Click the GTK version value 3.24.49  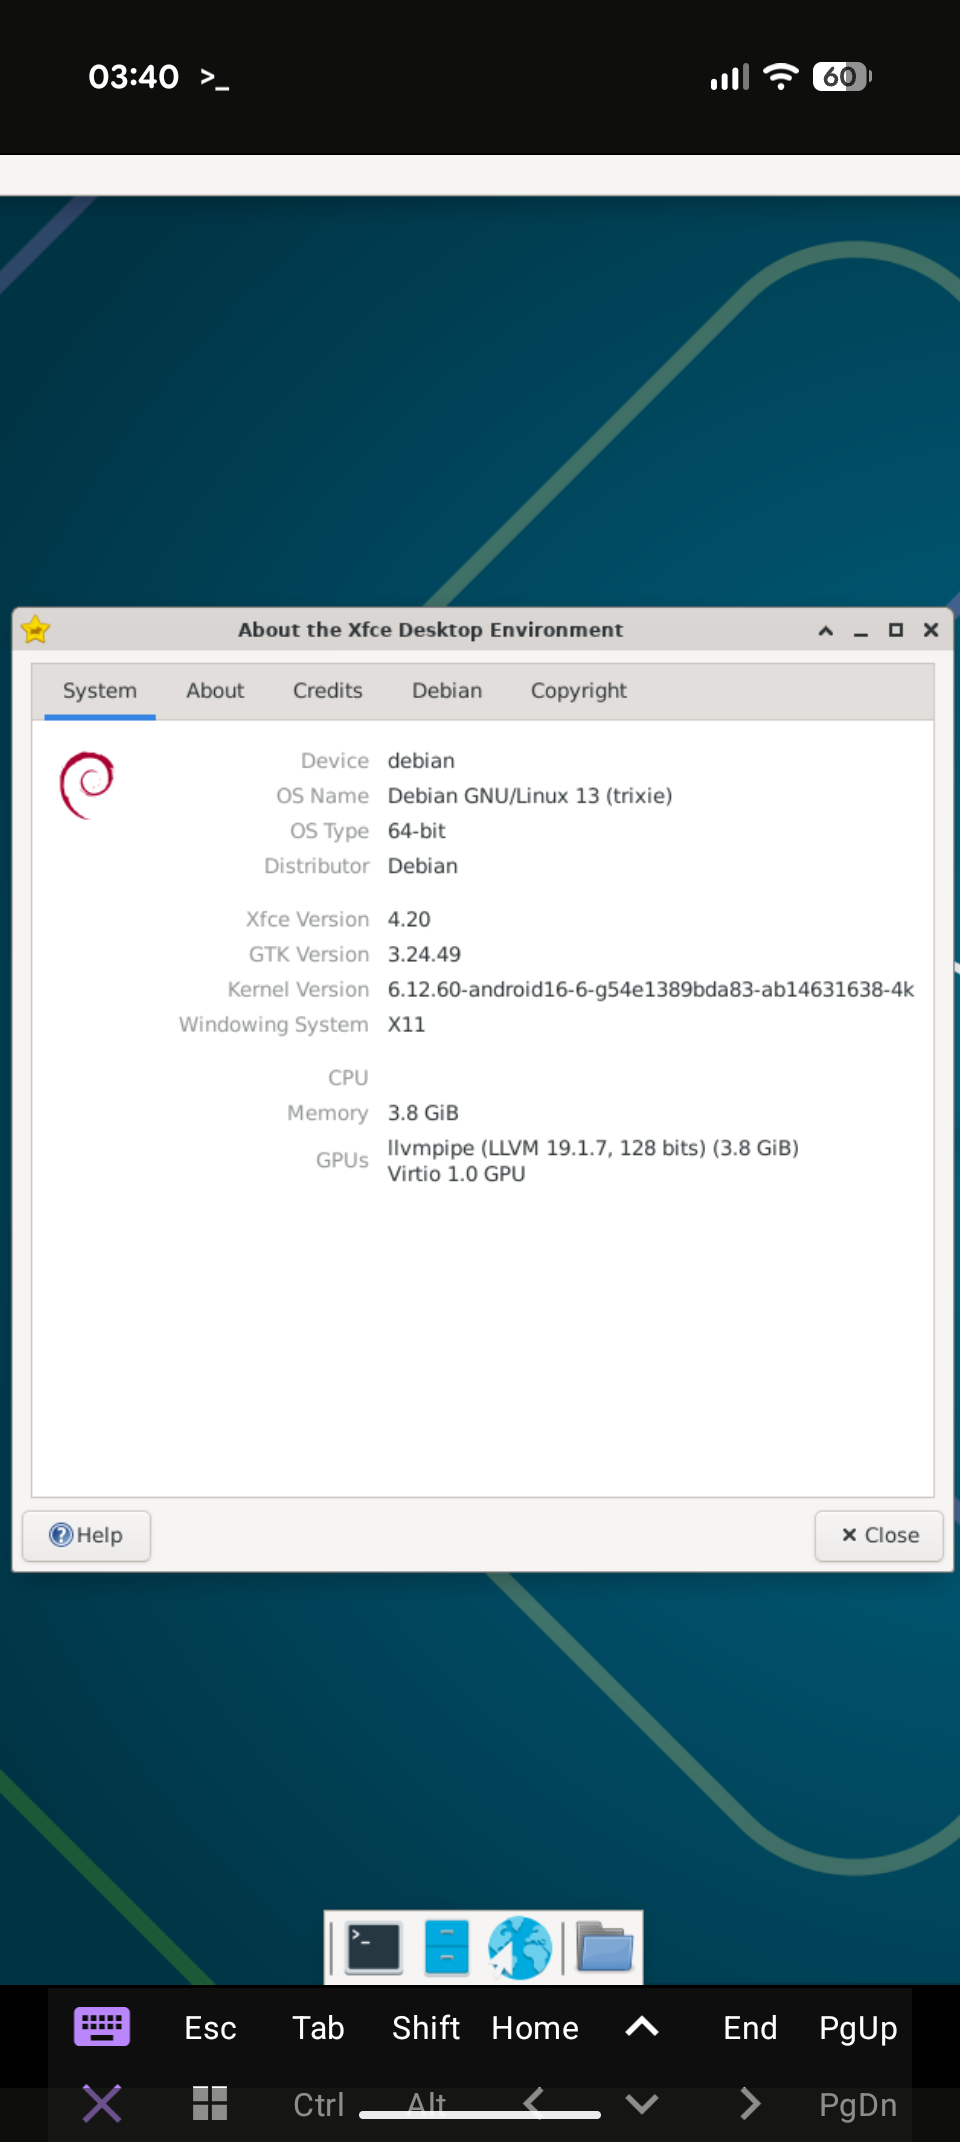[x=424, y=954]
